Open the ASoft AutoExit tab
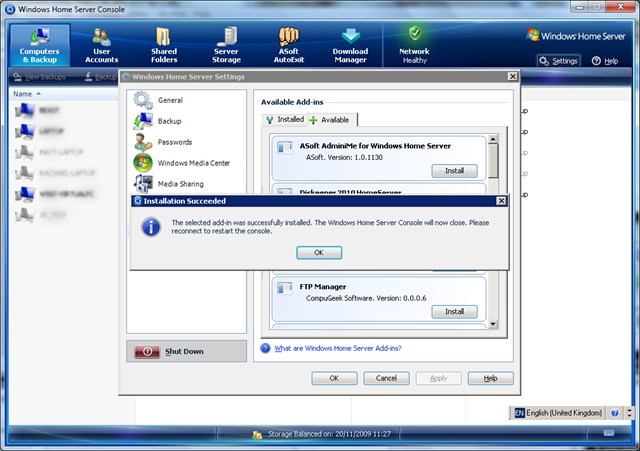Viewport: 640px width, 451px height. point(289,45)
